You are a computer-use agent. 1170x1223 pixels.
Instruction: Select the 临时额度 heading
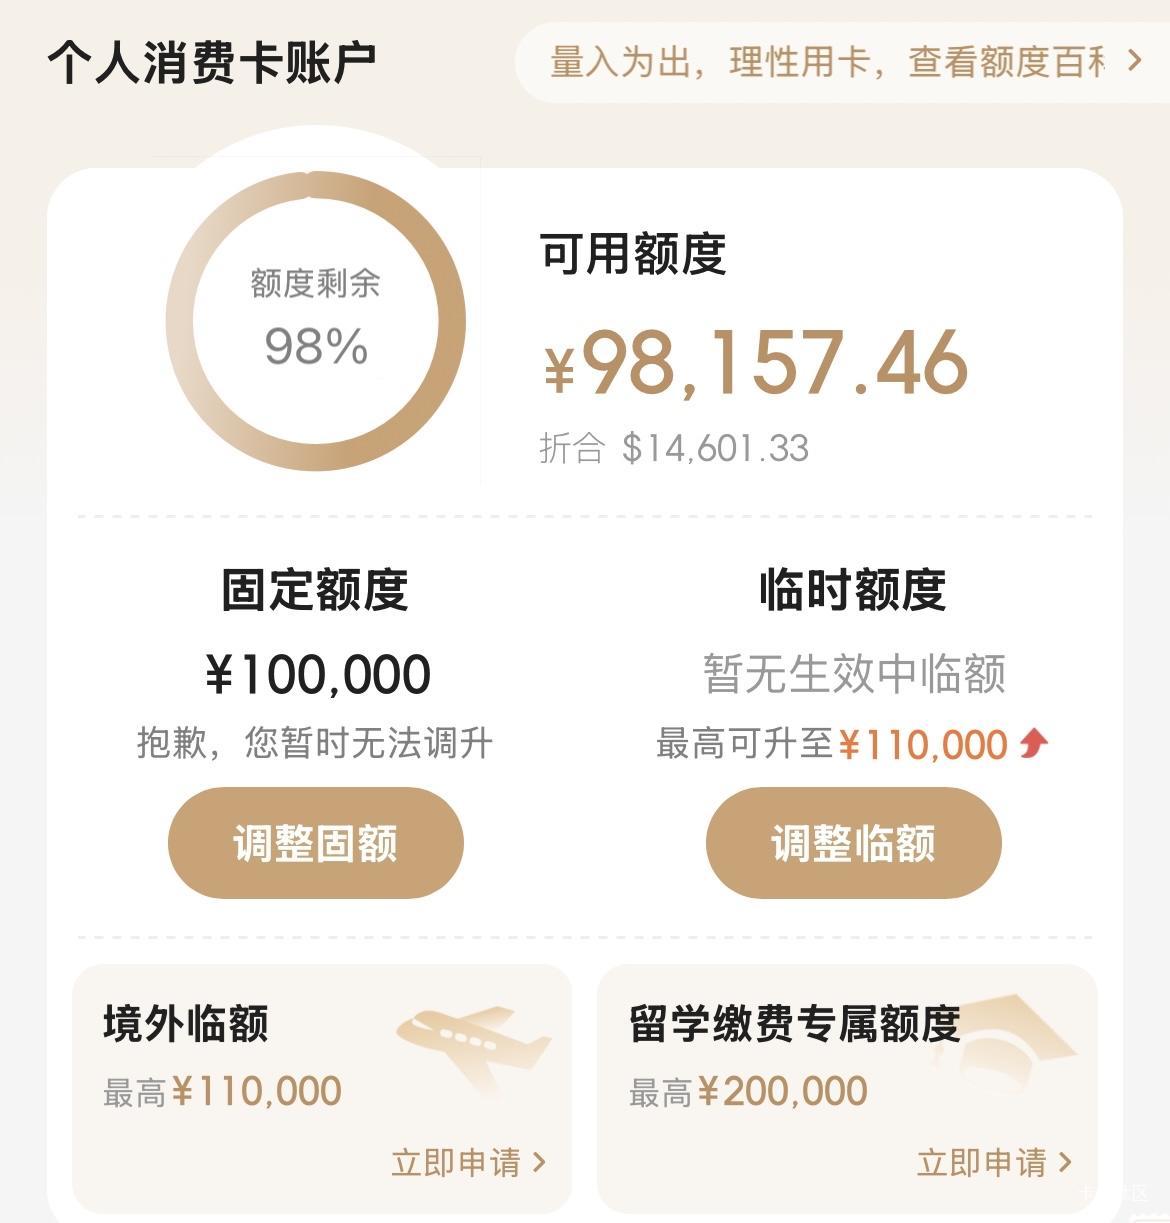(x=853, y=589)
